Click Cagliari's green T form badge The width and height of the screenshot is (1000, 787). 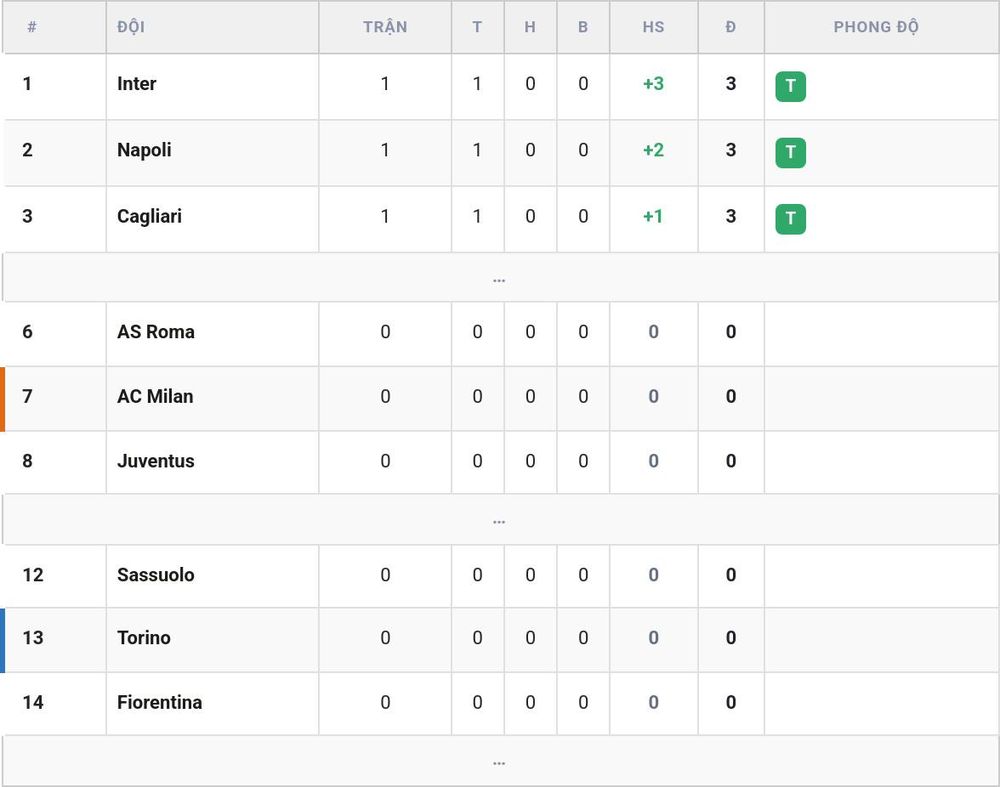tap(790, 219)
